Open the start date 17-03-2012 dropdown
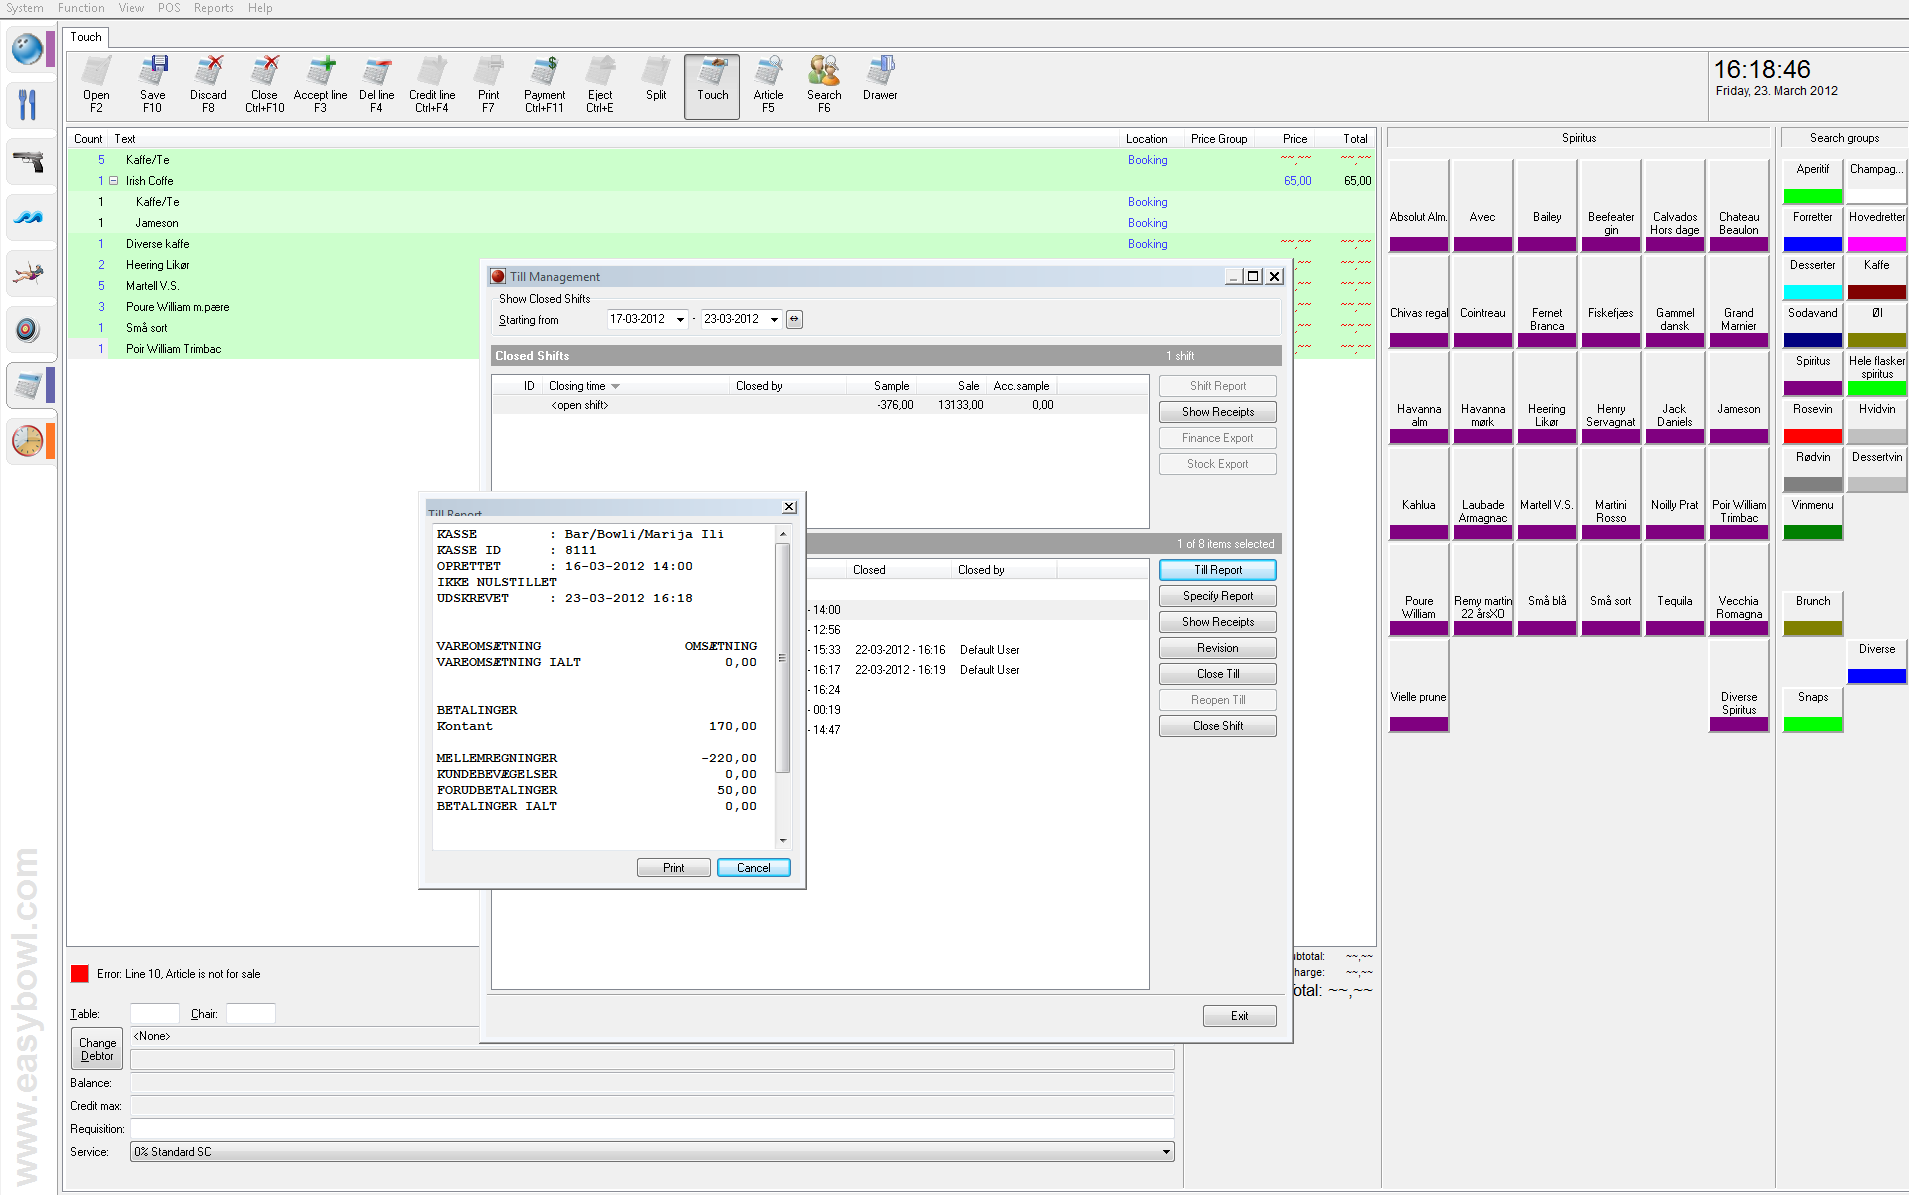Viewport: 1909px width, 1195px height. (680, 320)
